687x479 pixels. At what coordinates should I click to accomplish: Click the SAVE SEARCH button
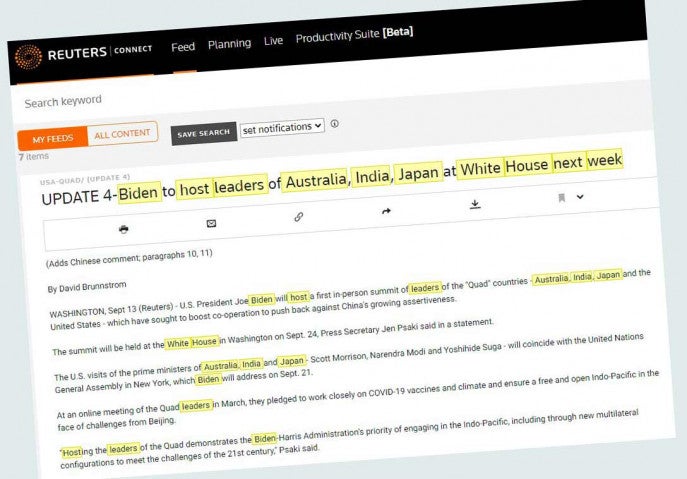click(x=204, y=133)
